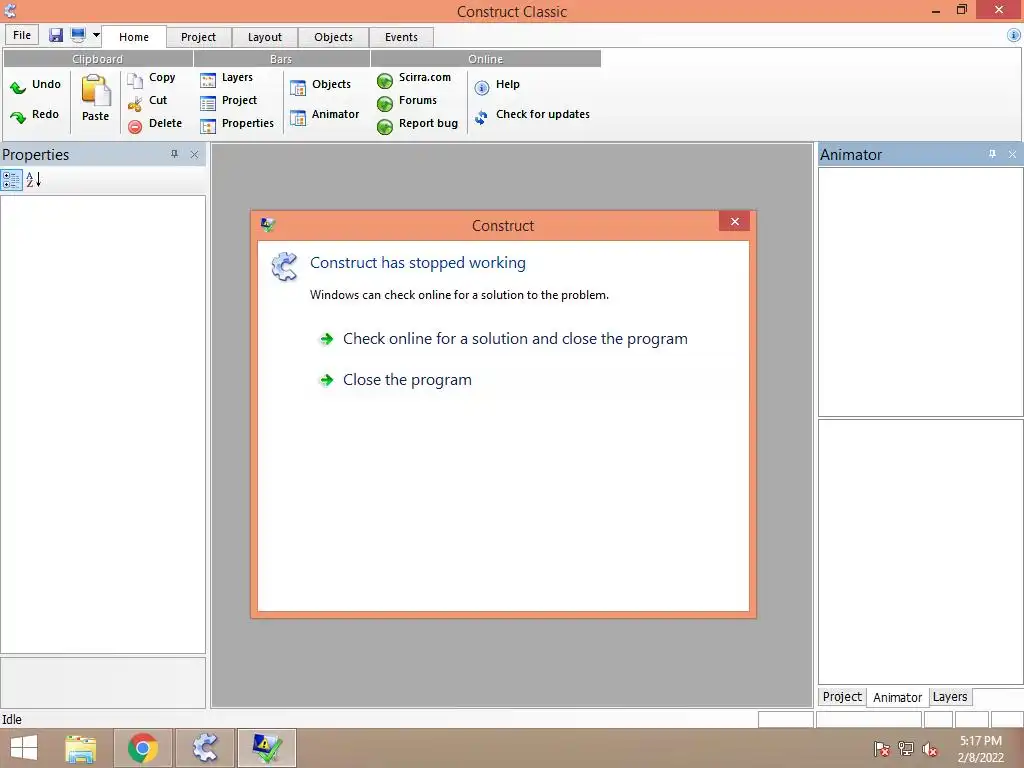The height and width of the screenshot is (768, 1024).
Task: Show the Properties bar from ribbon
Action: click(x=236, y=123)
